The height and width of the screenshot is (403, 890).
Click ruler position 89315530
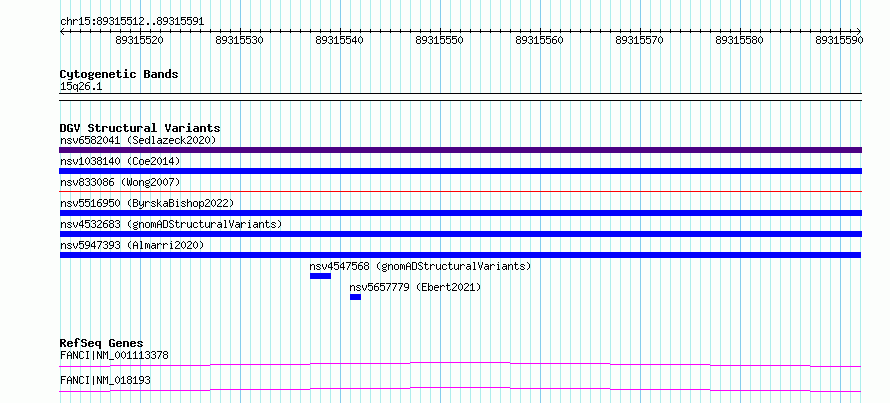coord(240,40)
